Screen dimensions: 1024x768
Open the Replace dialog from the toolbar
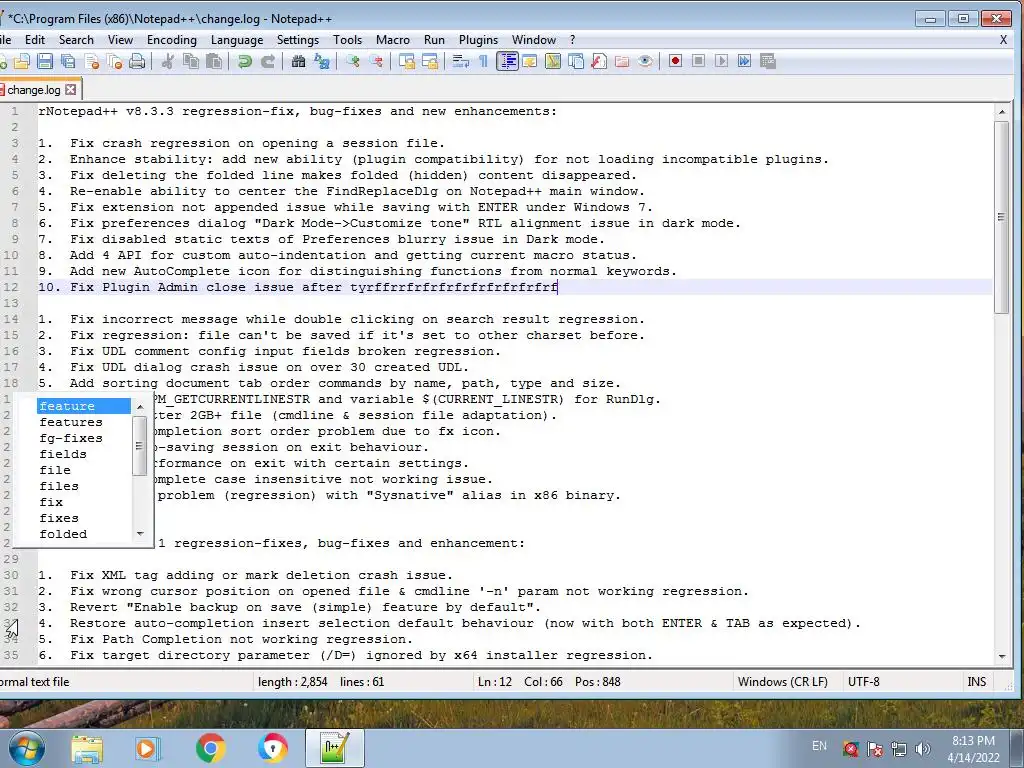[322, 61]
